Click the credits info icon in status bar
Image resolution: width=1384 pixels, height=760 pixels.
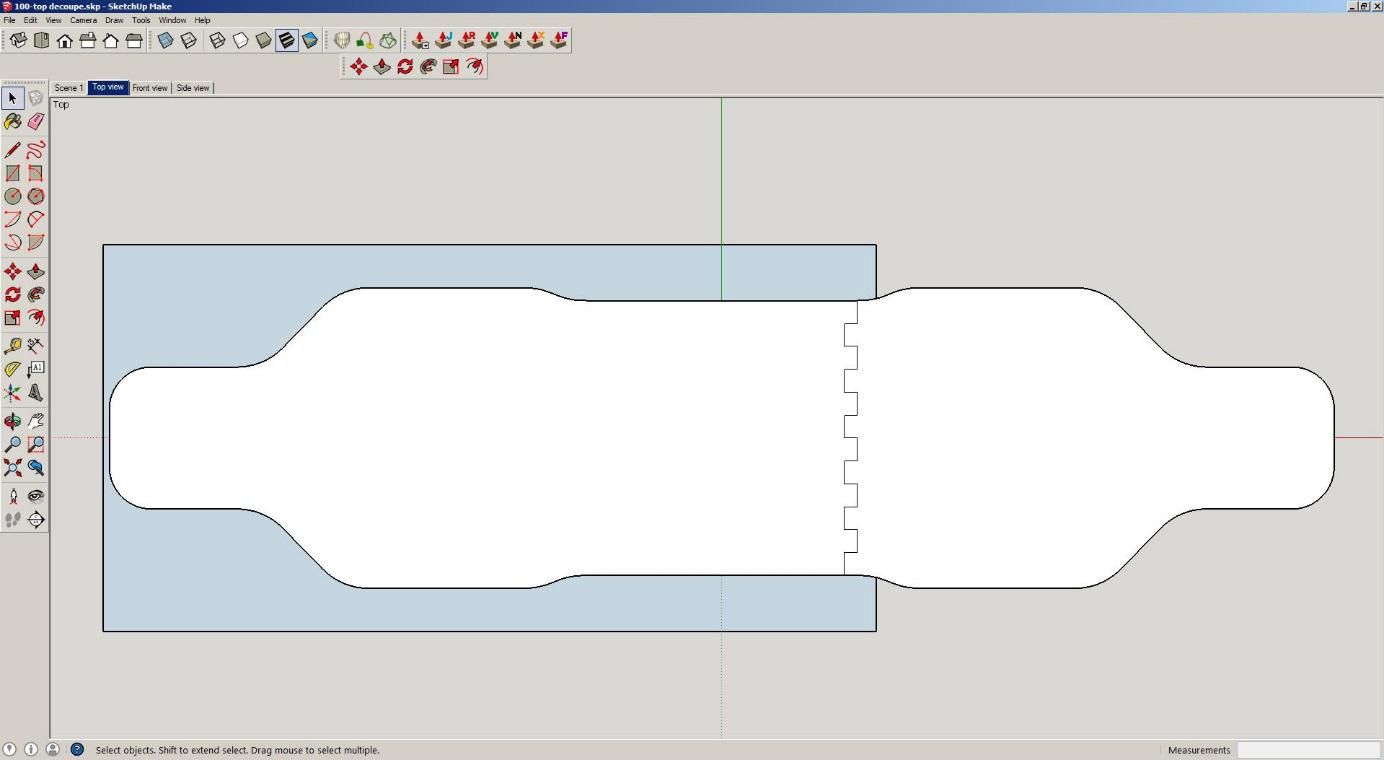[31, 749]
